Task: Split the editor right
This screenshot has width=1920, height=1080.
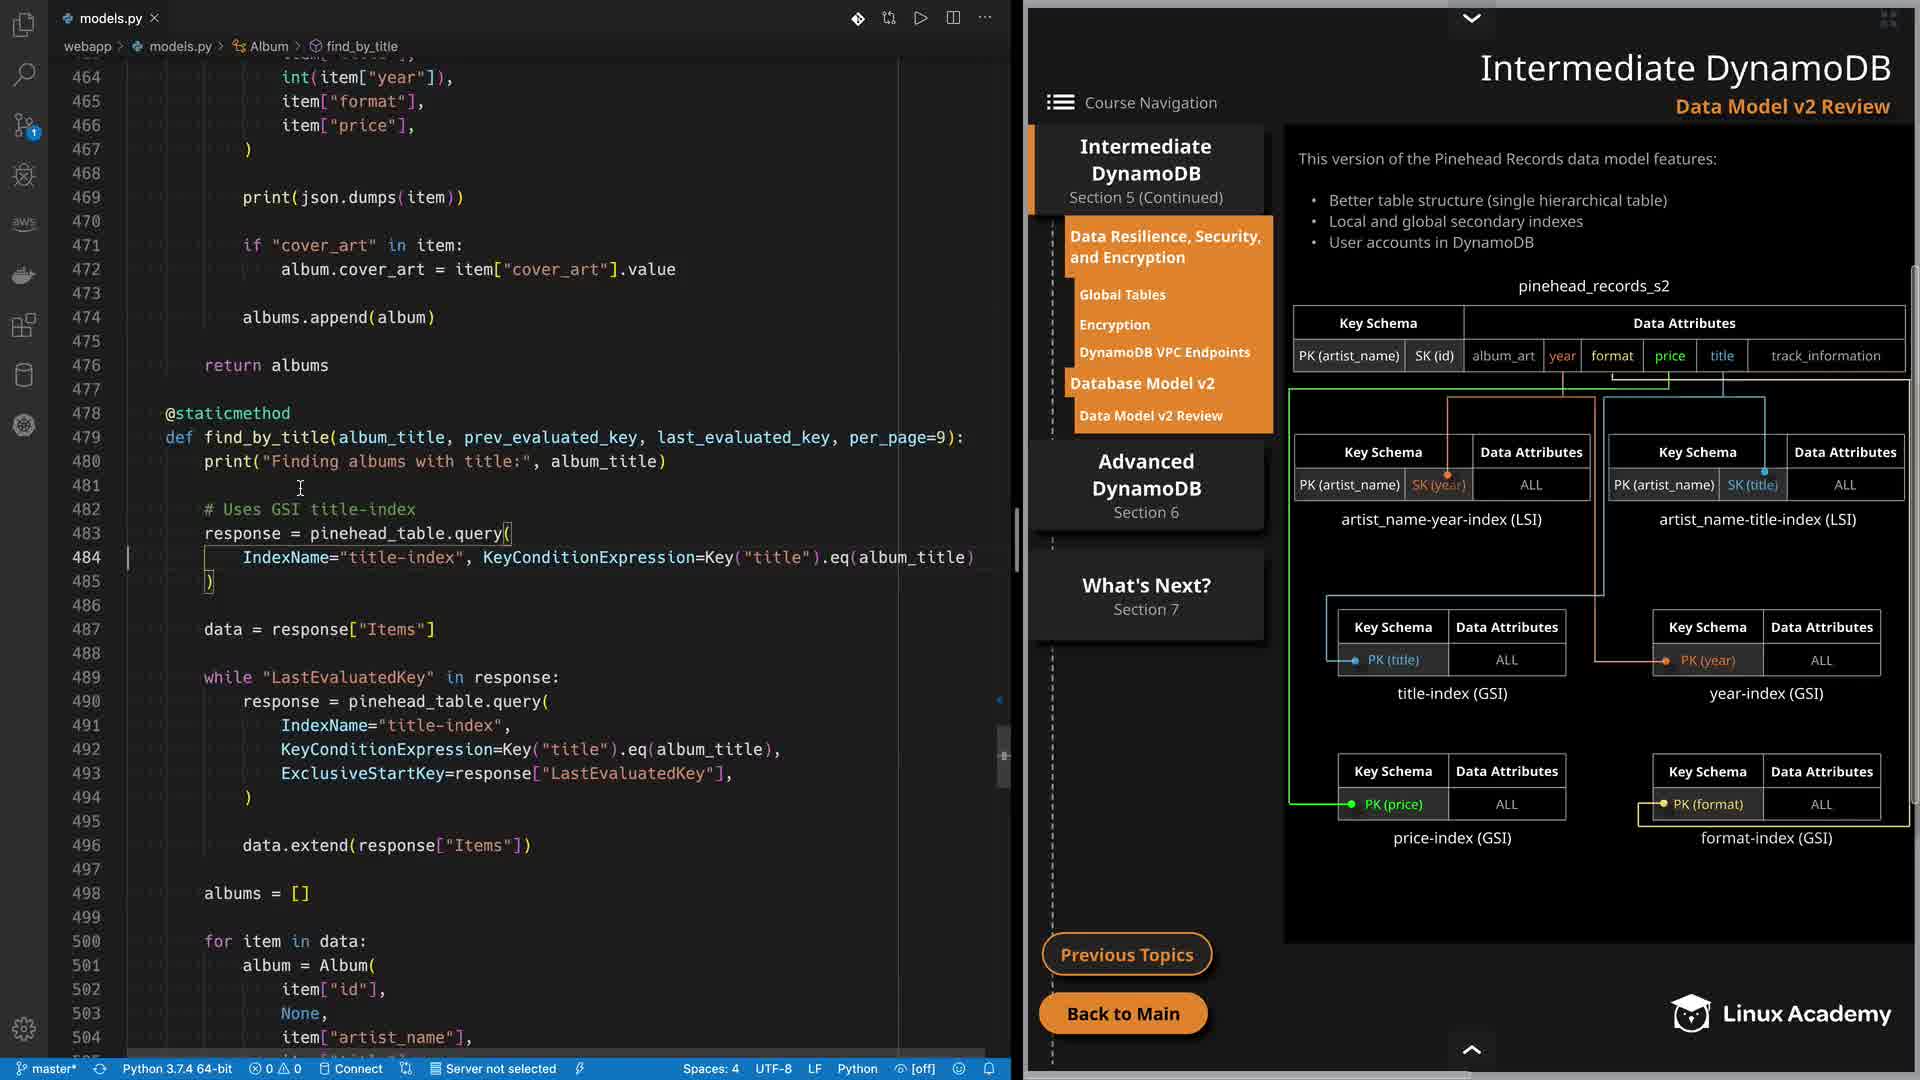Action: click(x=953, y=18)
